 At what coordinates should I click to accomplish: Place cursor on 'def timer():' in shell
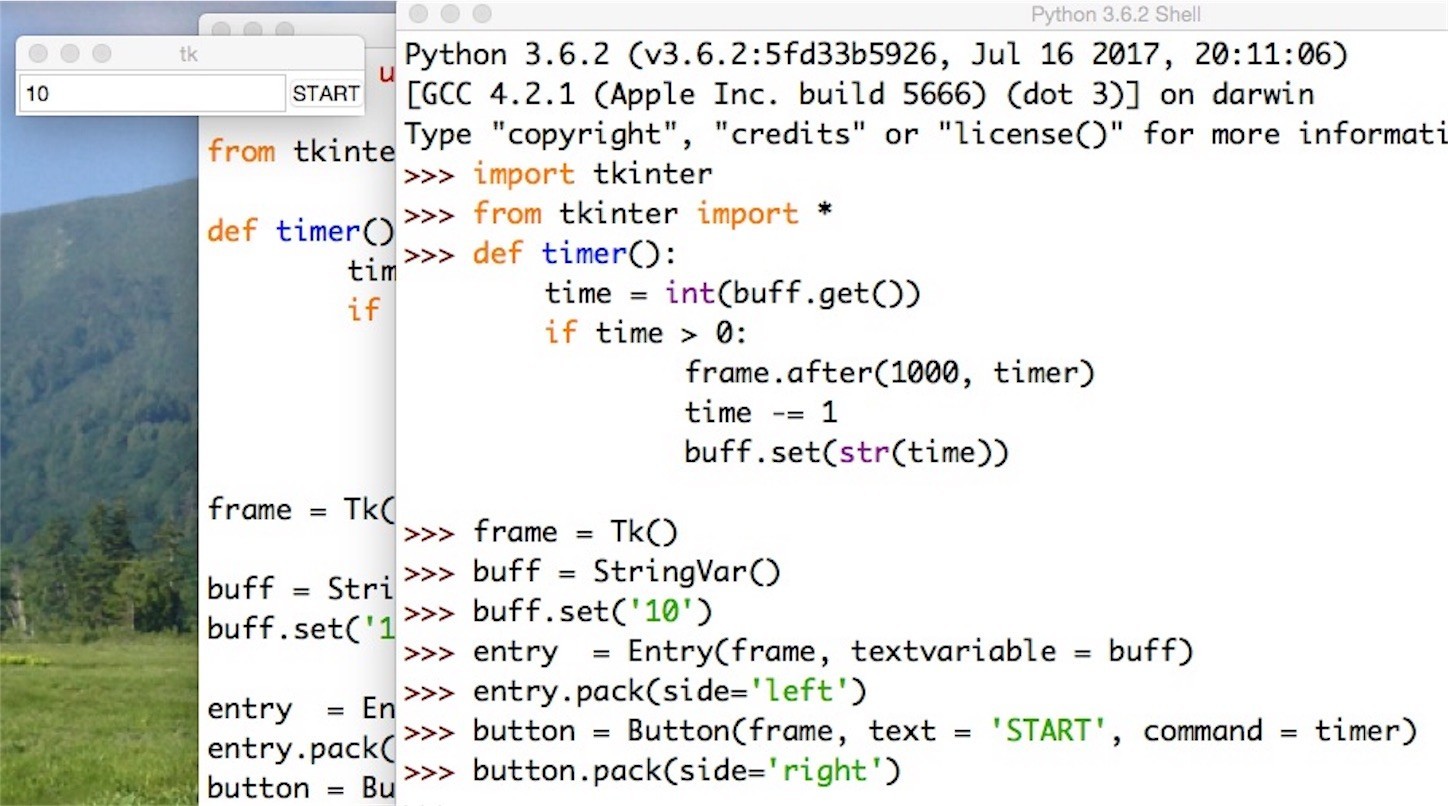[575, 254]
